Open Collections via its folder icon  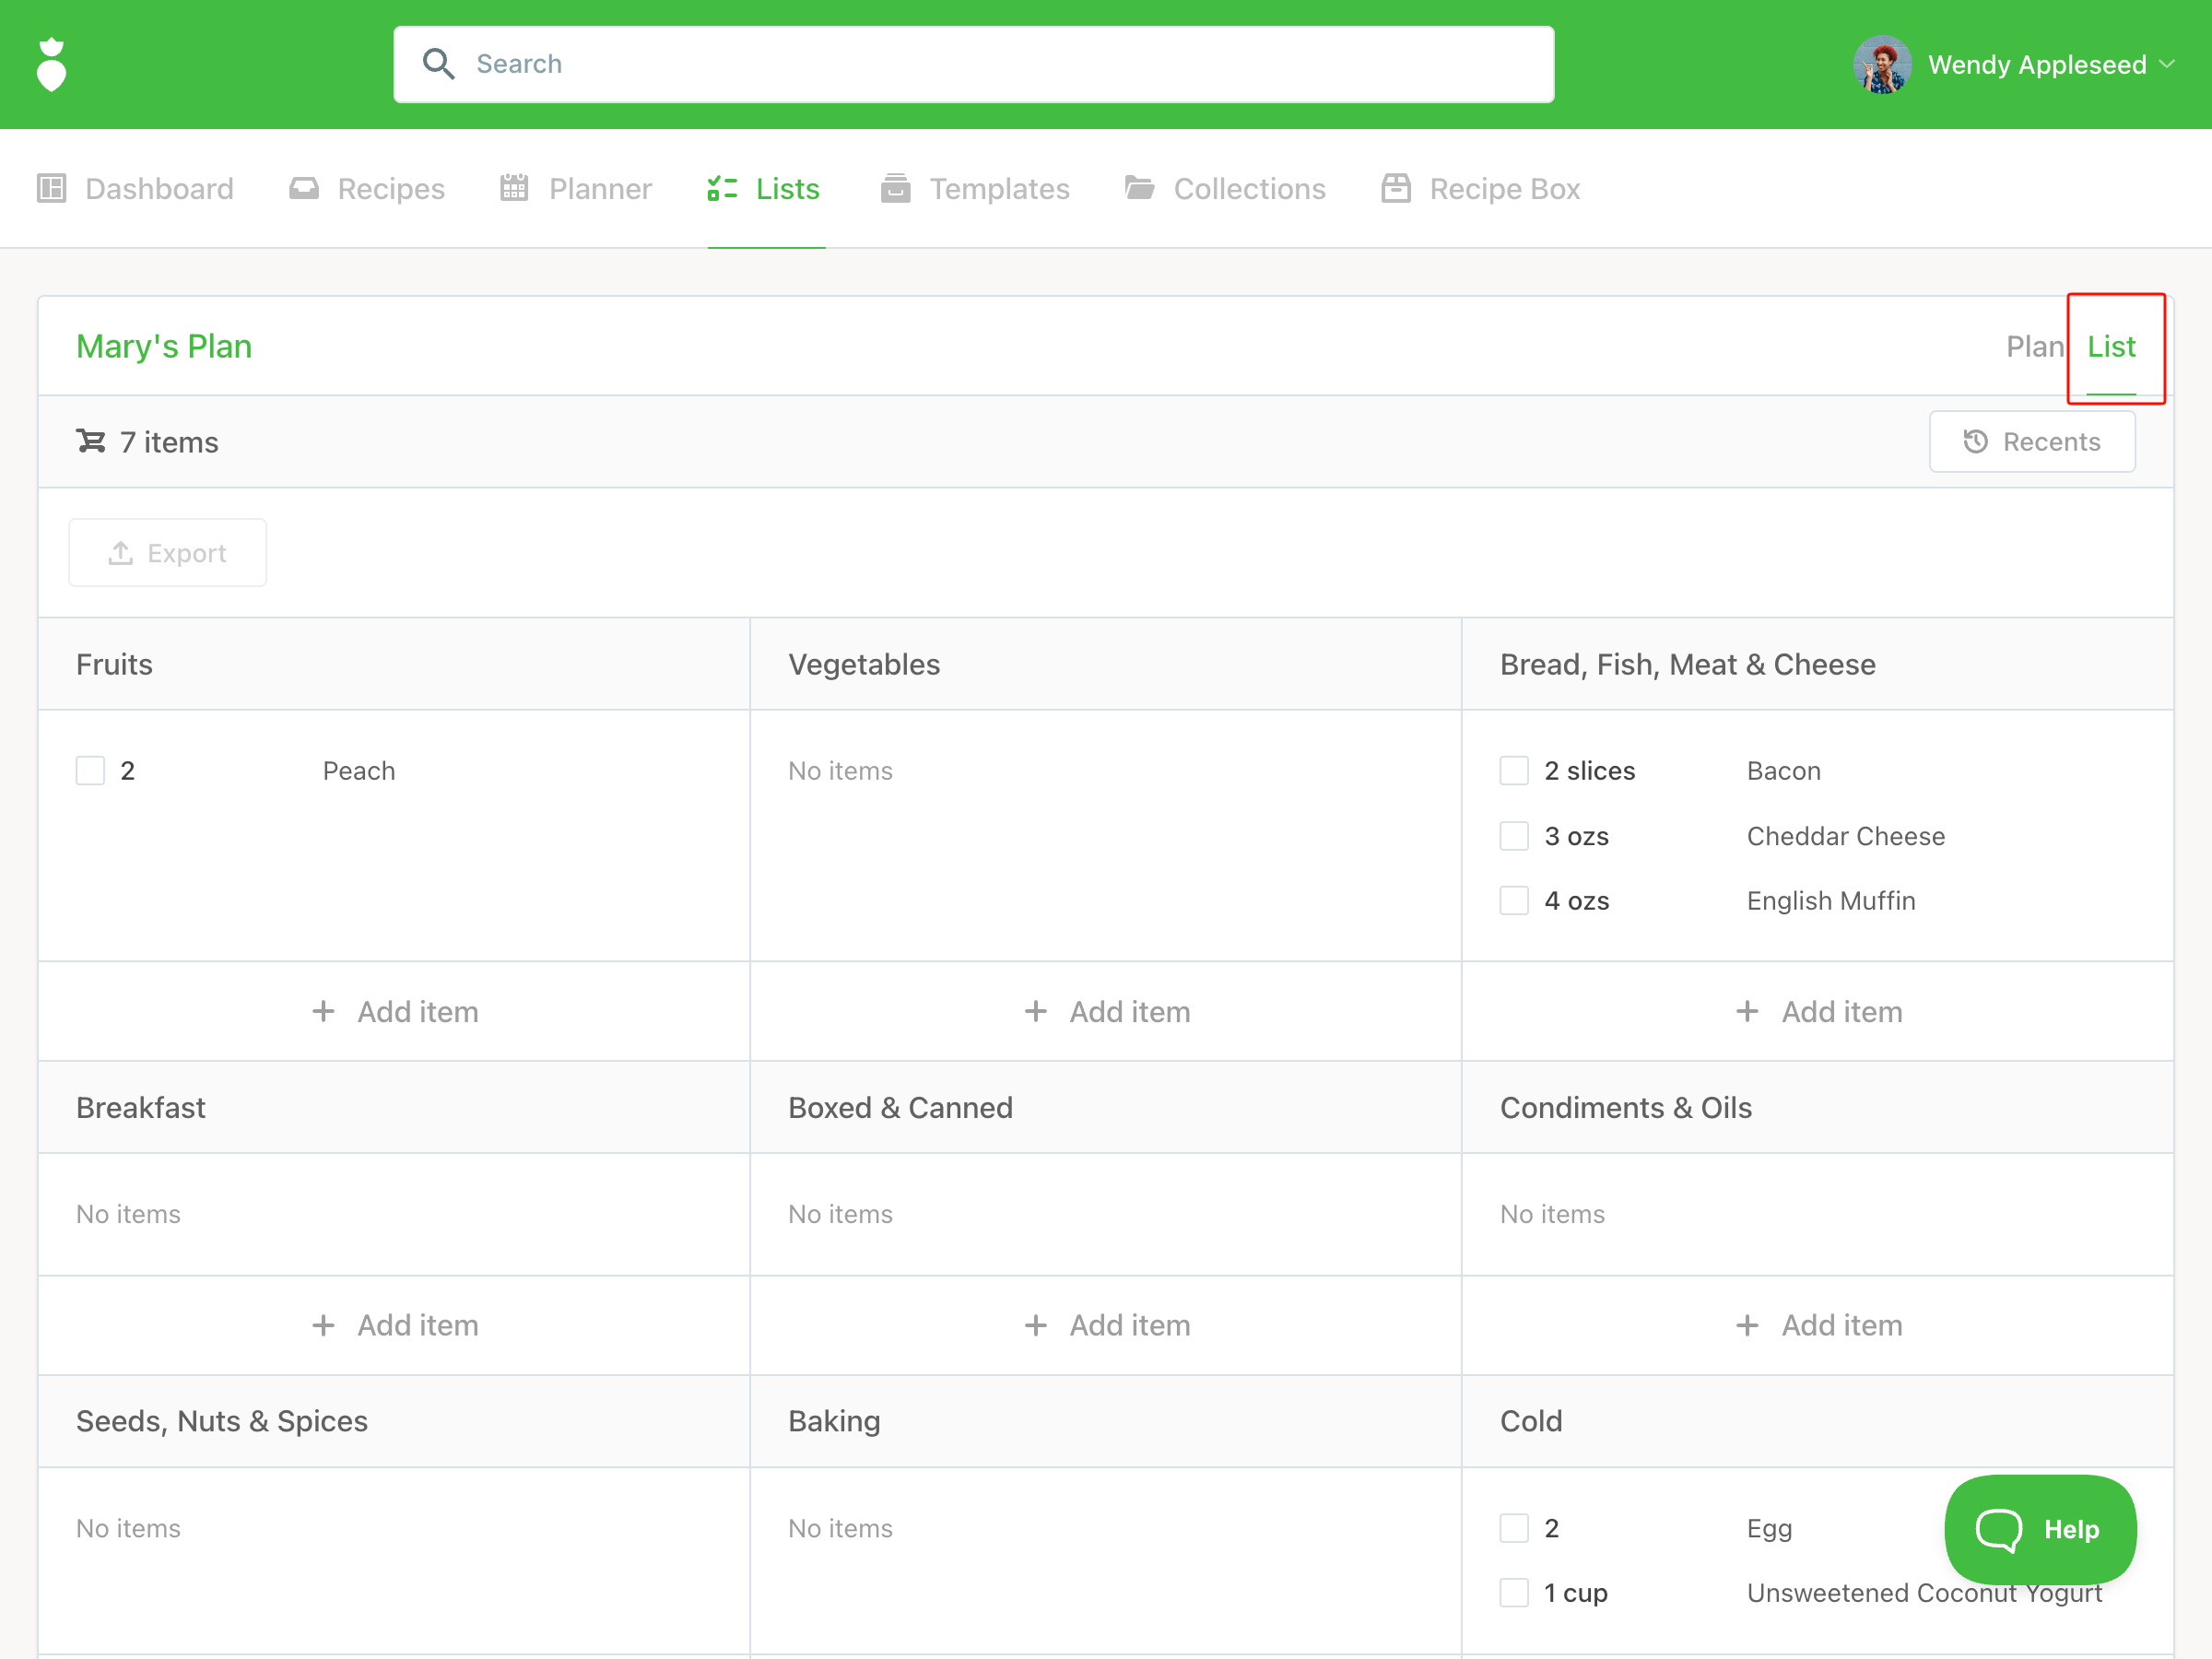click(x=1139, y=188)
